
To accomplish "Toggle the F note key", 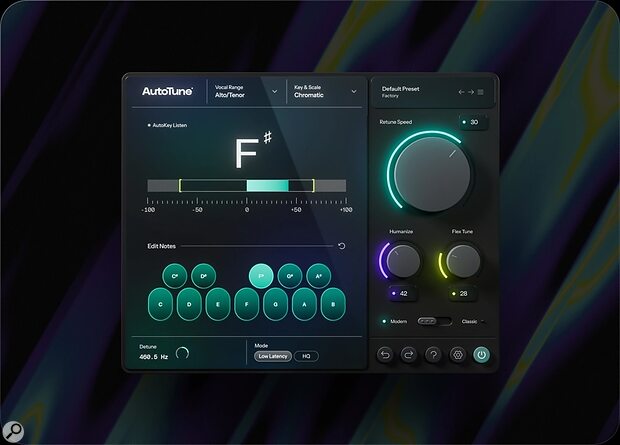I will click(x=247, y=304).
